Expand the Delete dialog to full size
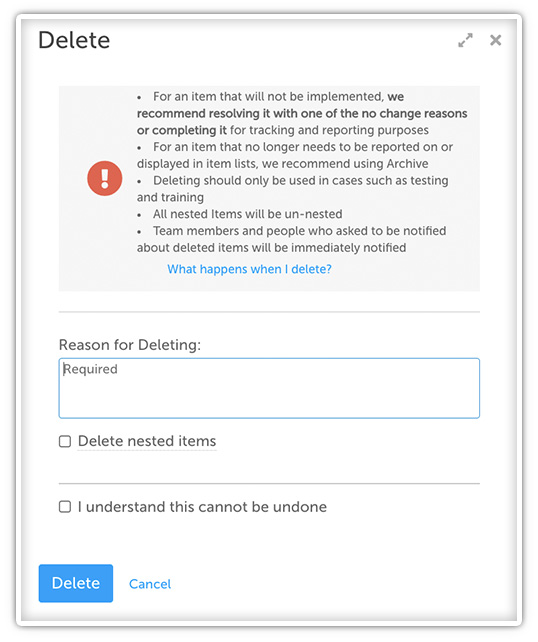This screenshot has height=642, width=538. pyautogui.click(x=465, y=40)
